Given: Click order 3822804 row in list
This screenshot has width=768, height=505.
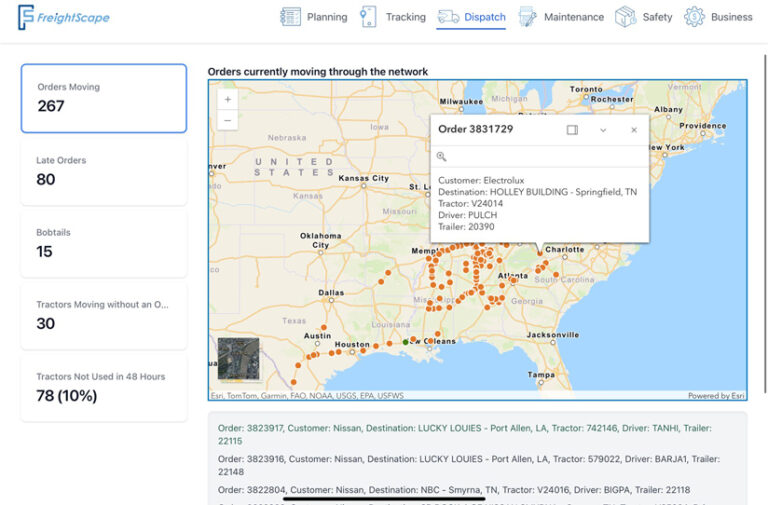Looking at the screenshot, I should coord(454,490).
